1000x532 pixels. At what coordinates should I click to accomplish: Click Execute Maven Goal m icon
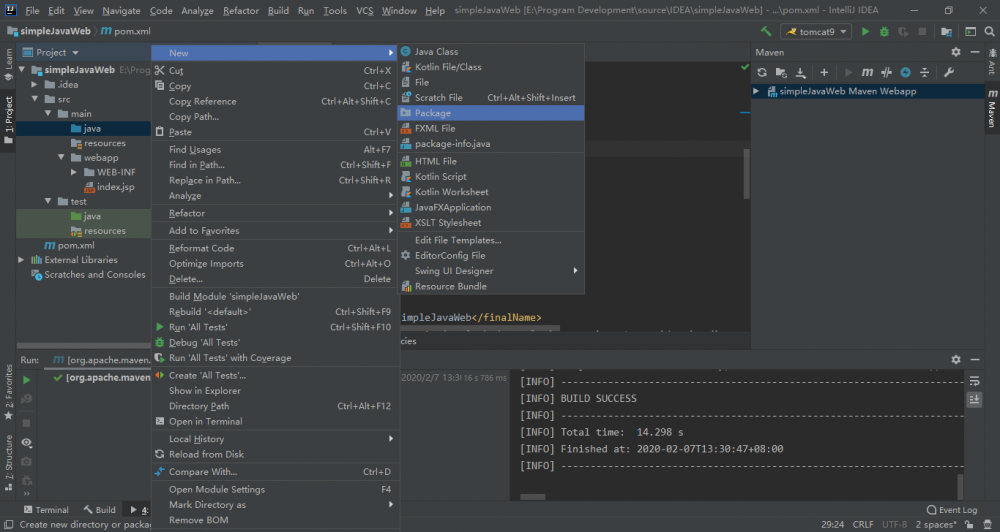pyautogui.click(x=867, y=73)
